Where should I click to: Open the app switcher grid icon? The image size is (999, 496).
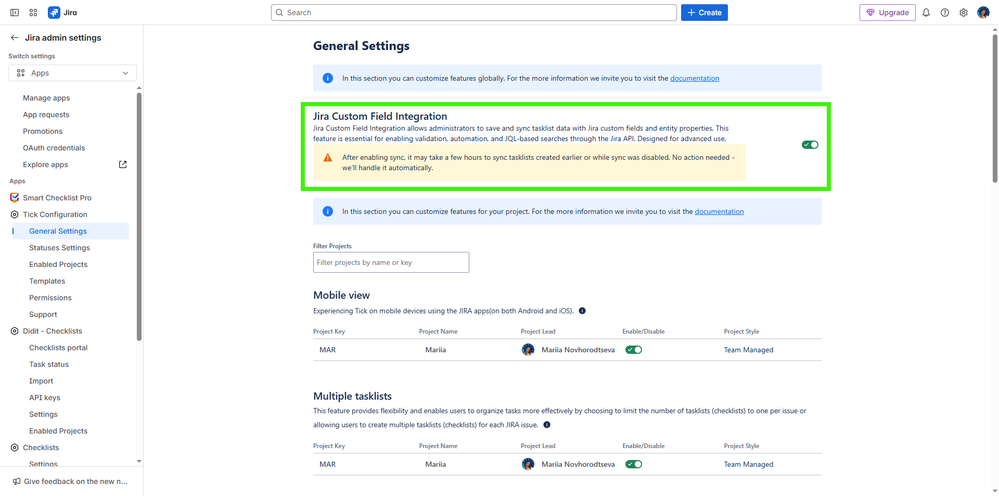(x=33, y=12)
